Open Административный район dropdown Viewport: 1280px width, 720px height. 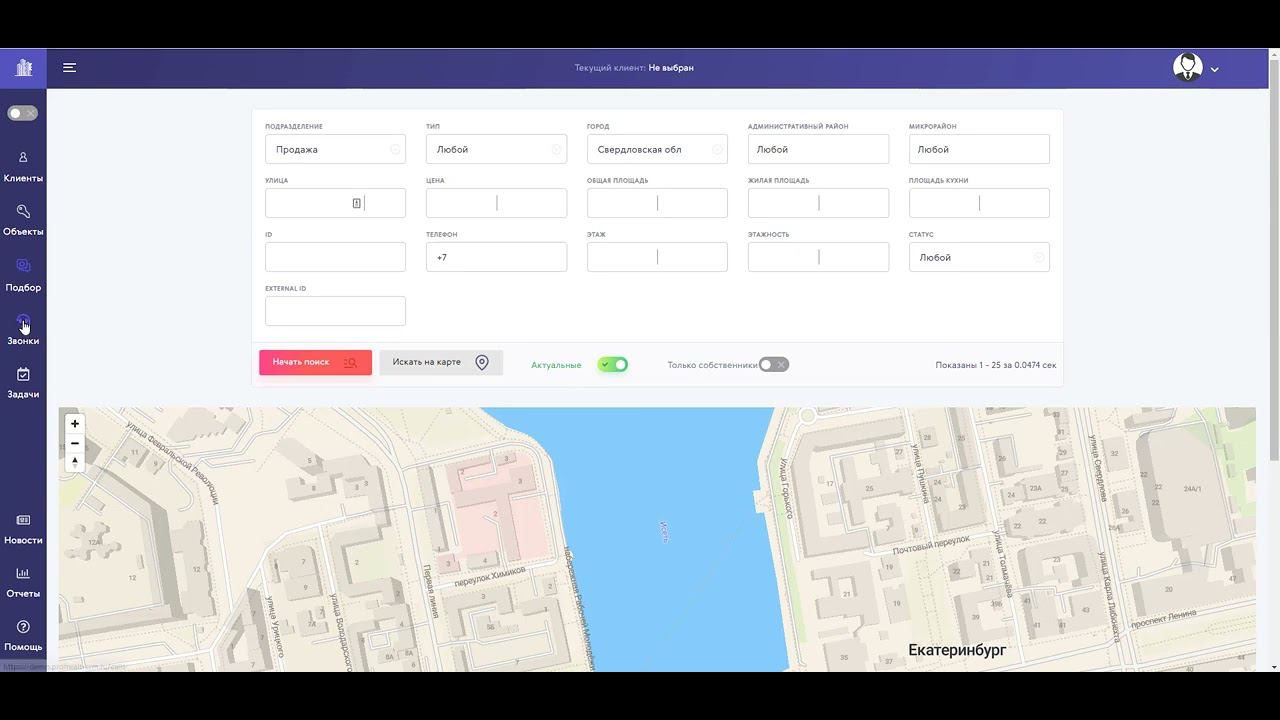tap(818, 149)
